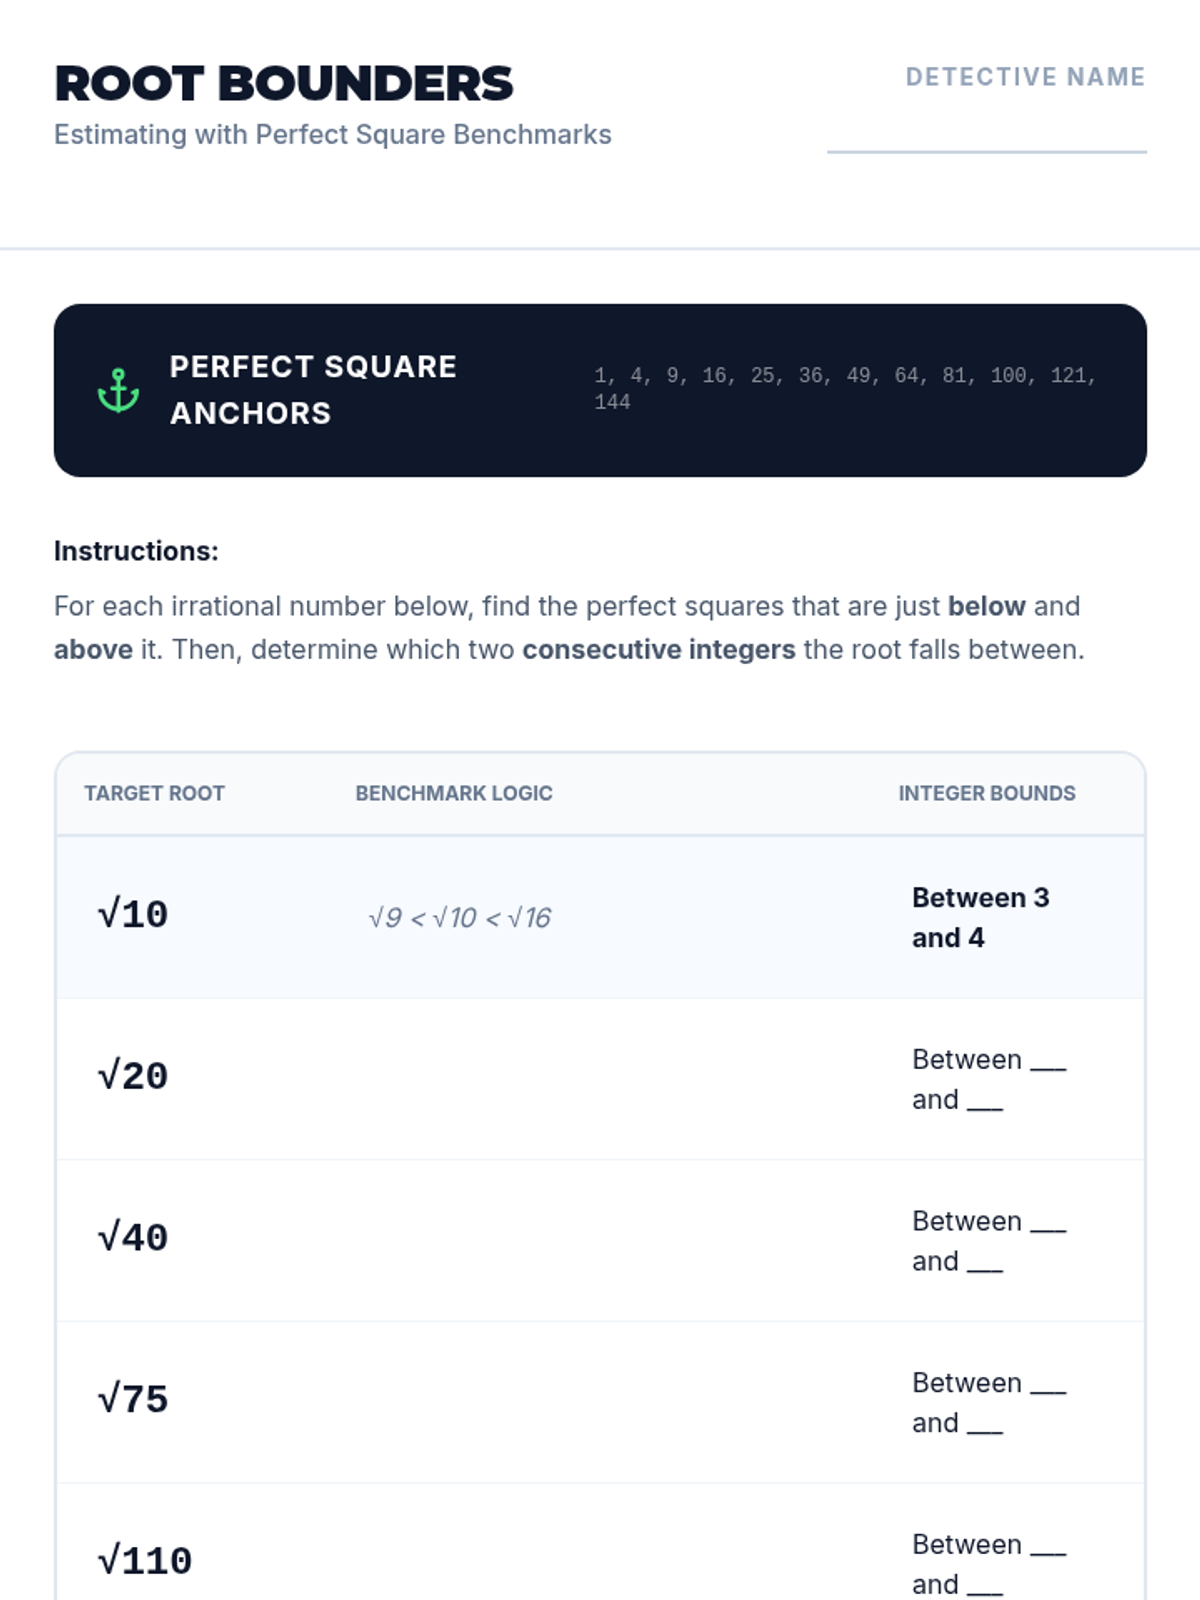Click the √9 < √10 < √16 example

460,918
